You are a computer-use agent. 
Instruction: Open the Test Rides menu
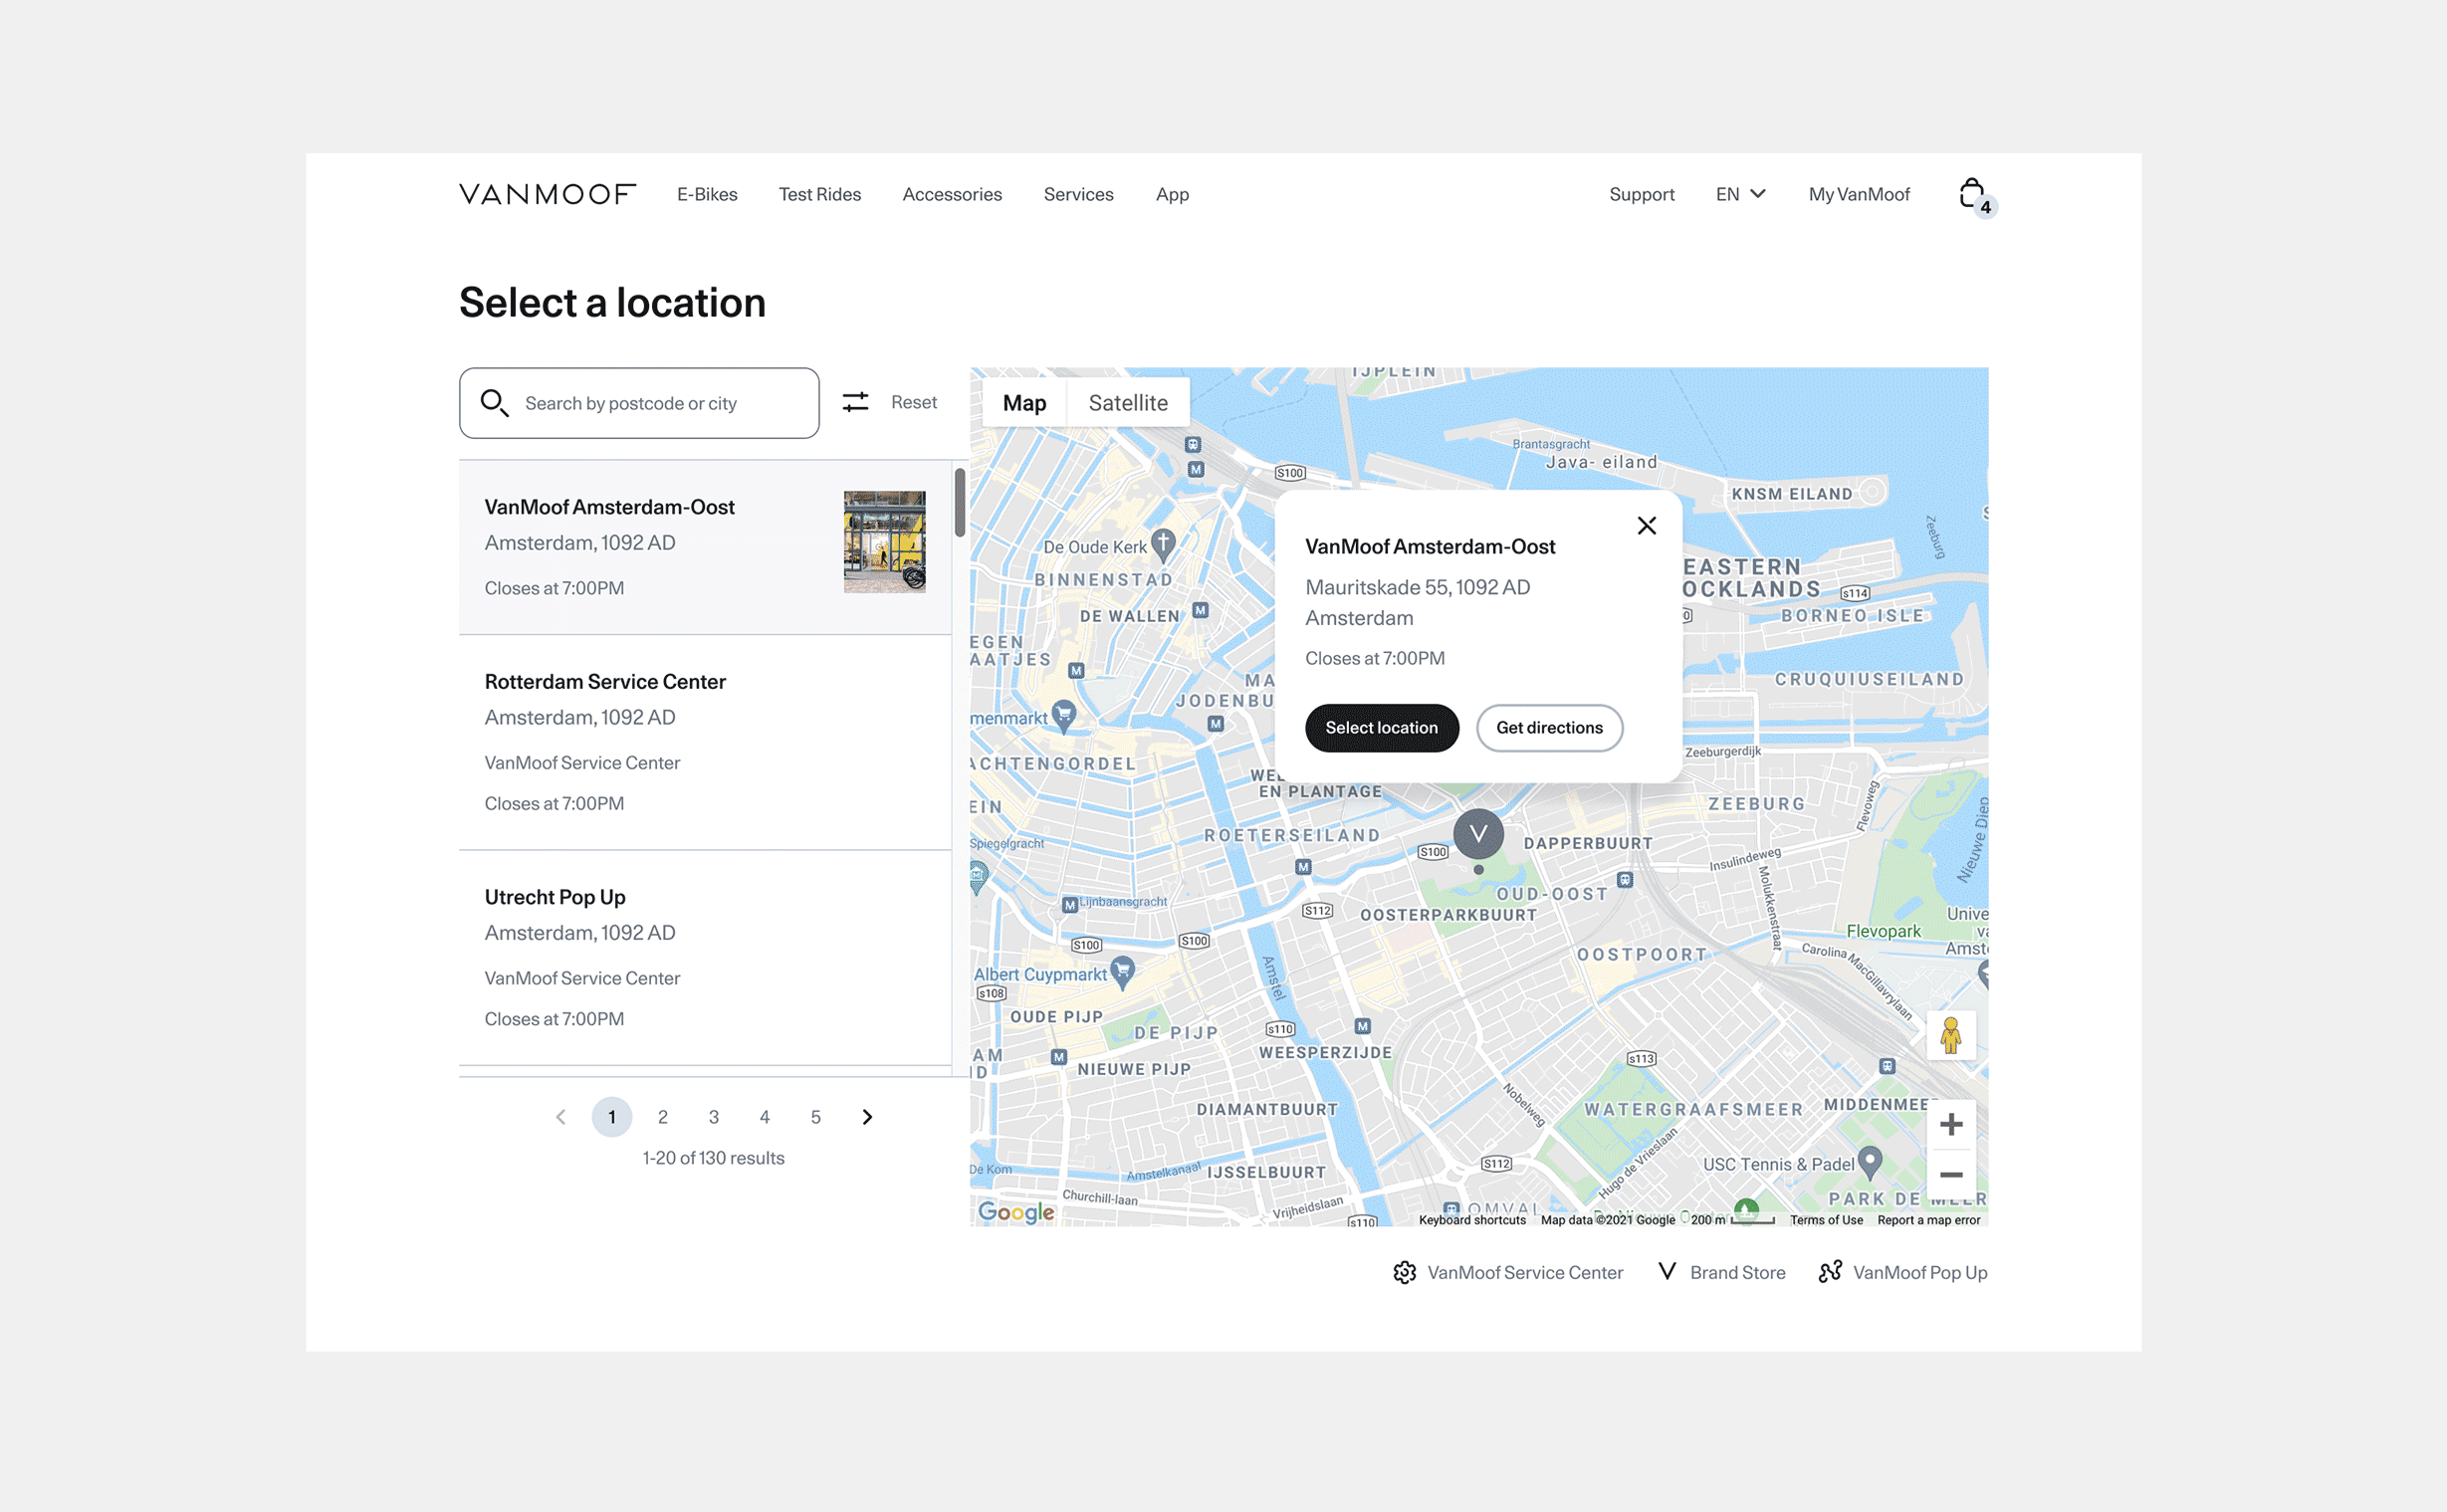click(x=820, y=194)
